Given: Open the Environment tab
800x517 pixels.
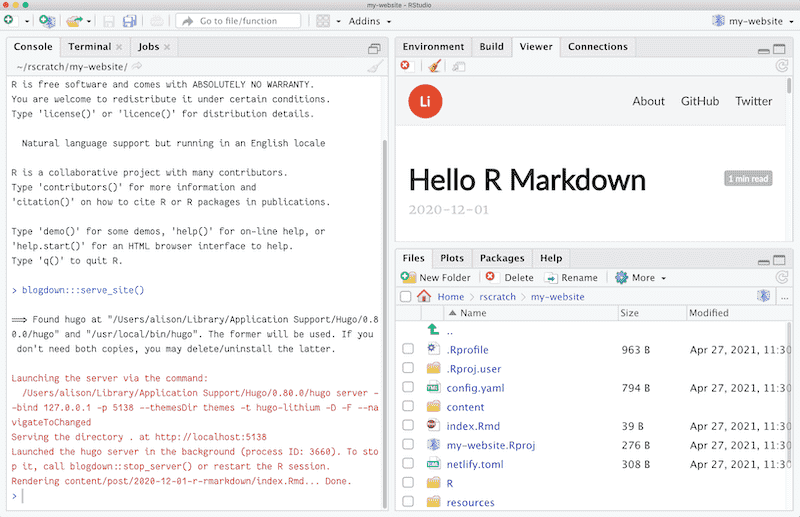Looking at the screenshot, I should [433, 46].
